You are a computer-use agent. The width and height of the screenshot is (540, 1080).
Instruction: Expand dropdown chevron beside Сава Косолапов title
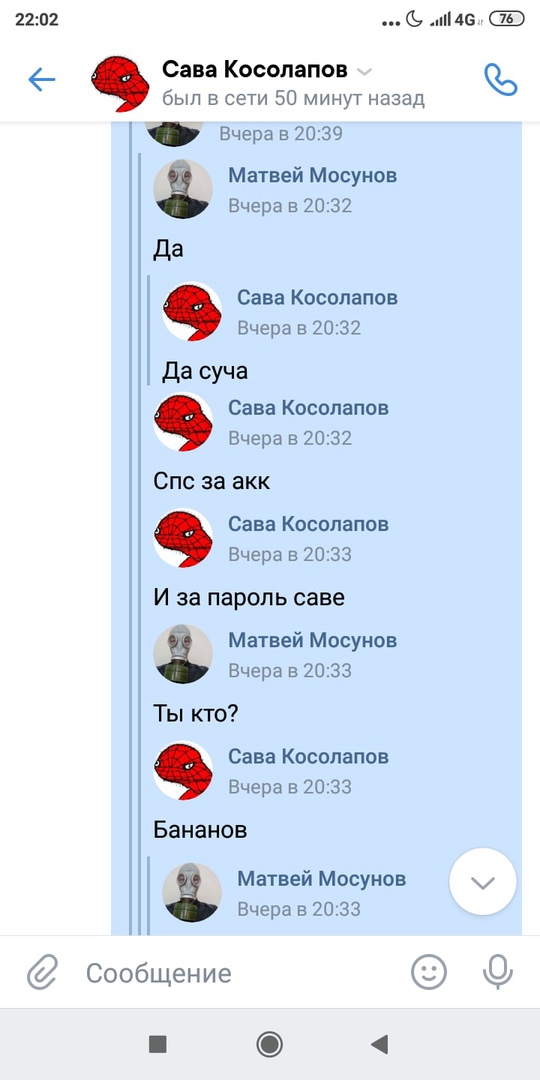click(x=366, y=72)
